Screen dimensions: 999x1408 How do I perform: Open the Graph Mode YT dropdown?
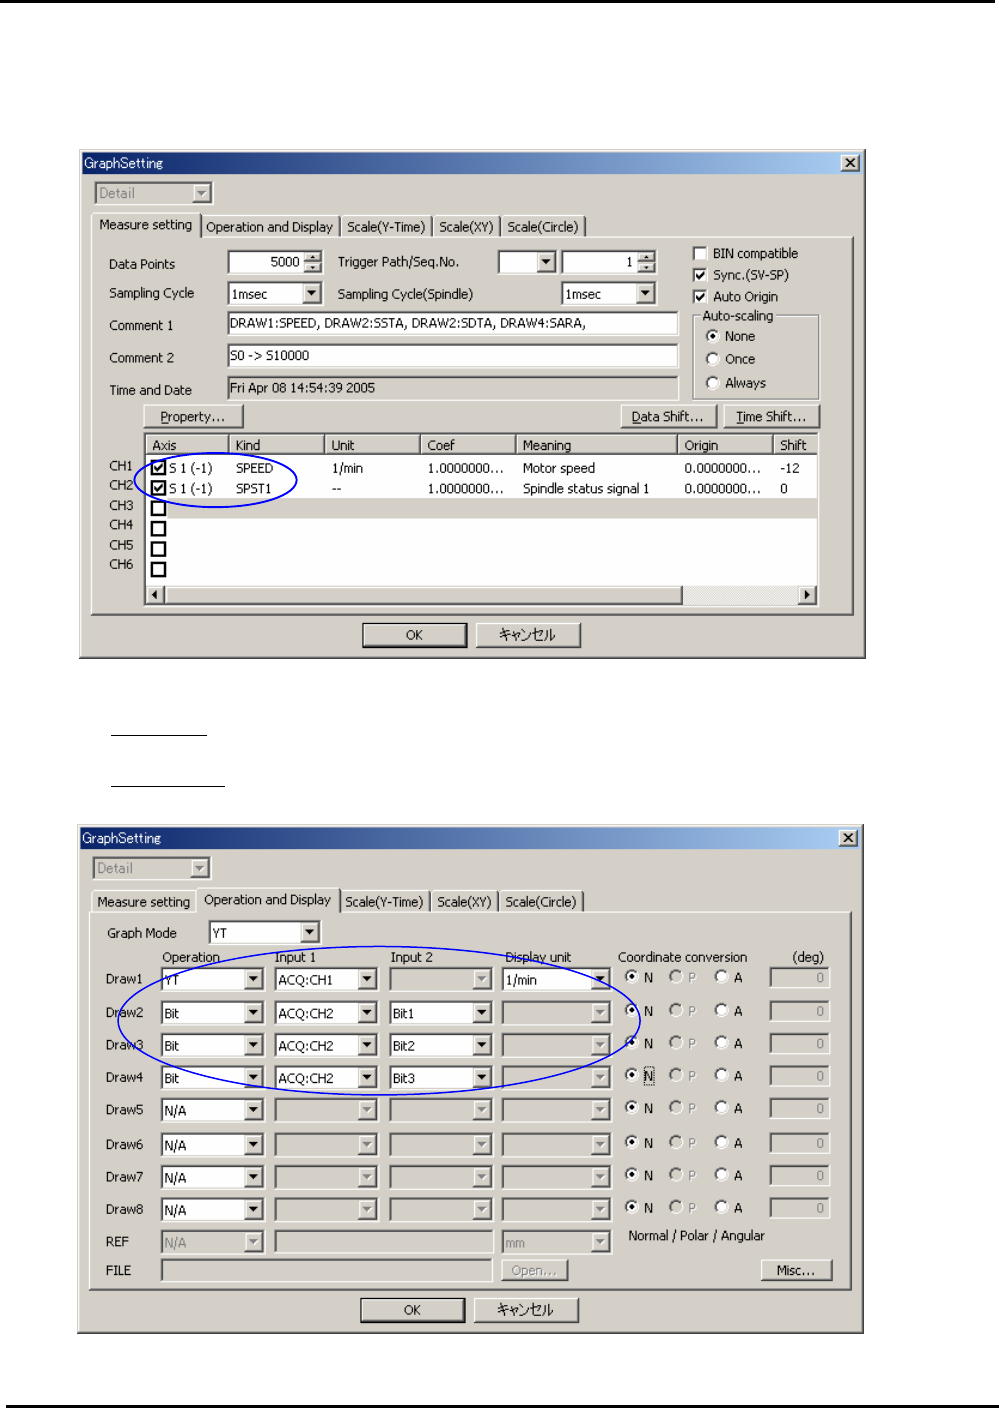point(309,933)
